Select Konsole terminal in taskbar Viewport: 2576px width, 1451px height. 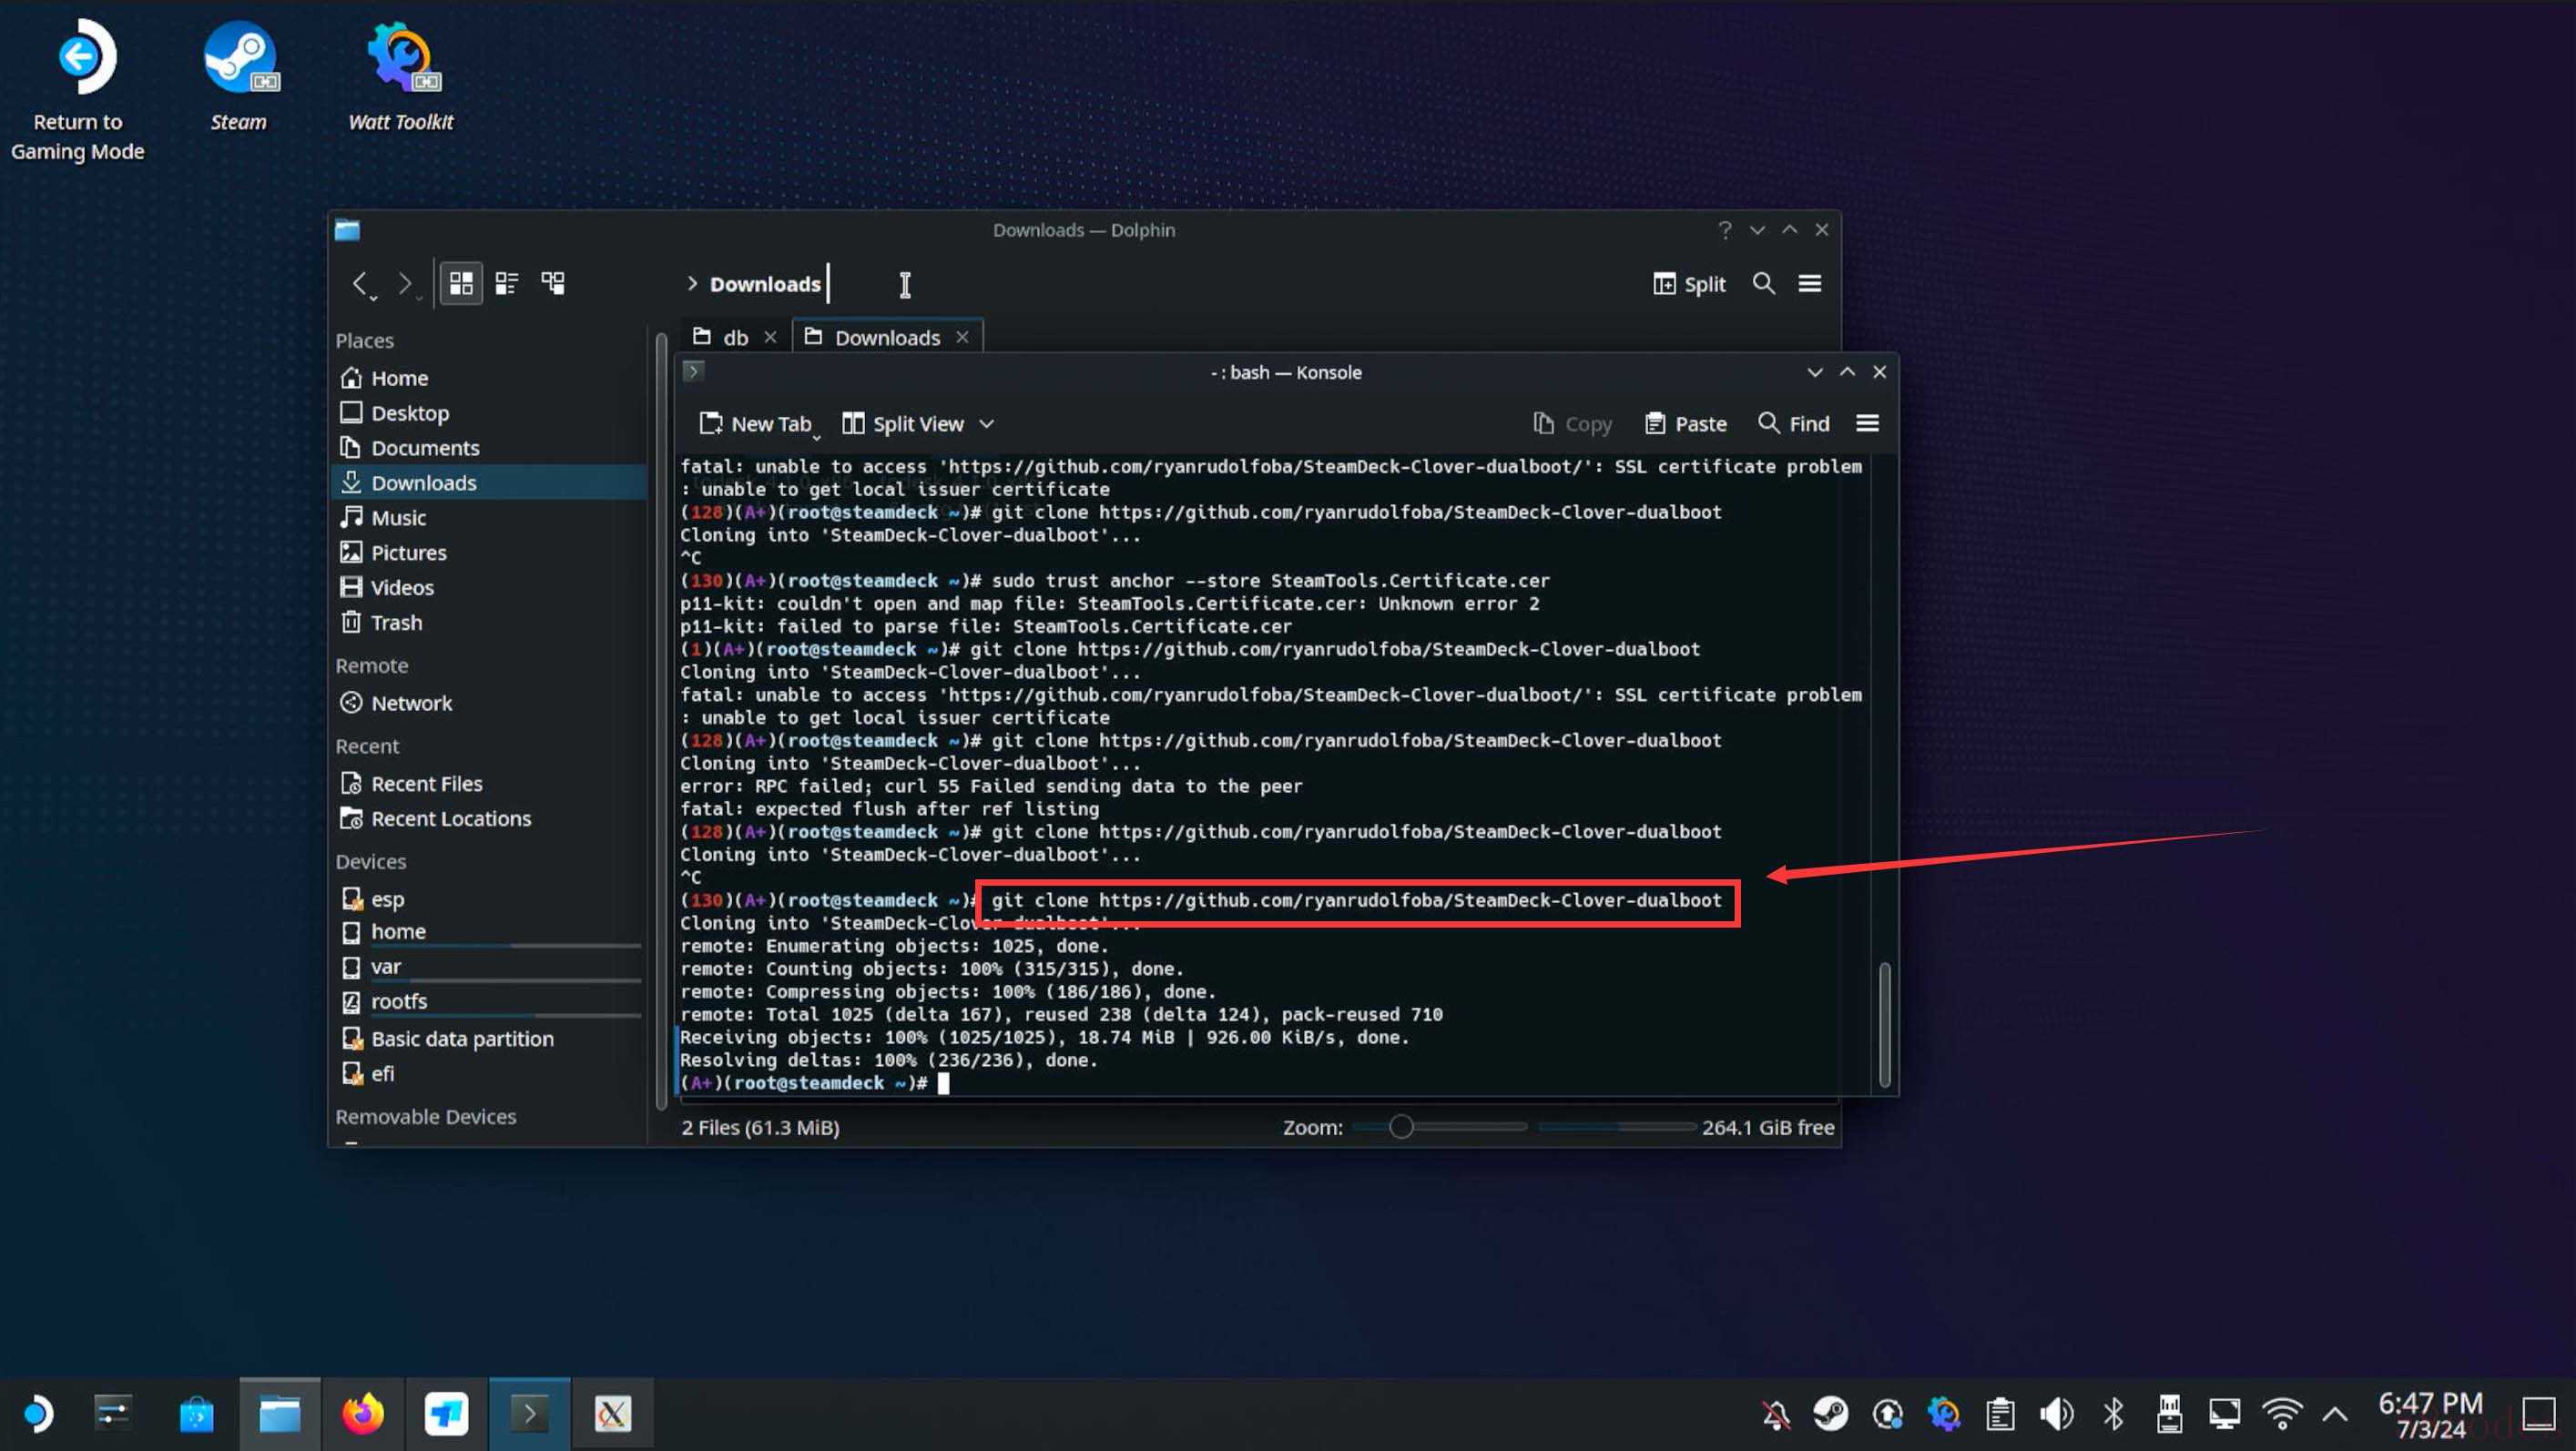(x=529, y=1414)
